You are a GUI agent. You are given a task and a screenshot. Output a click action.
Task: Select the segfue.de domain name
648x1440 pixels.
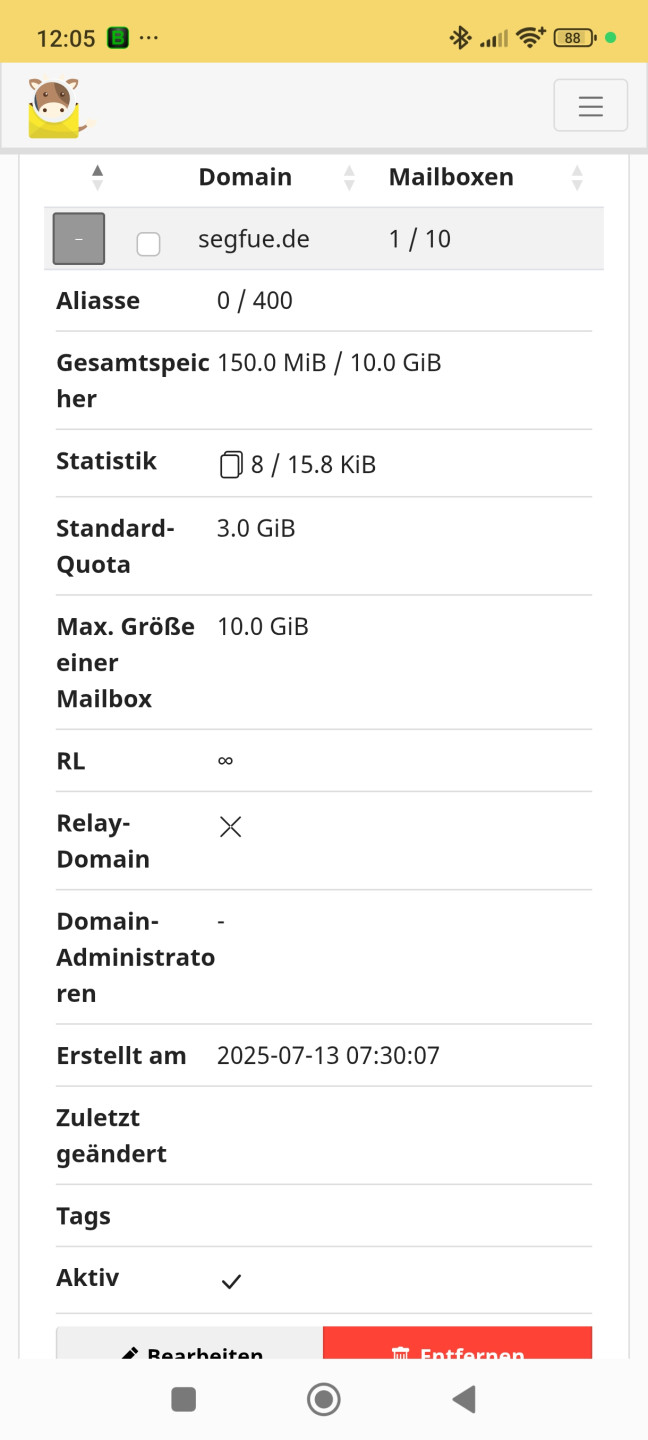[x=254, y=239]
